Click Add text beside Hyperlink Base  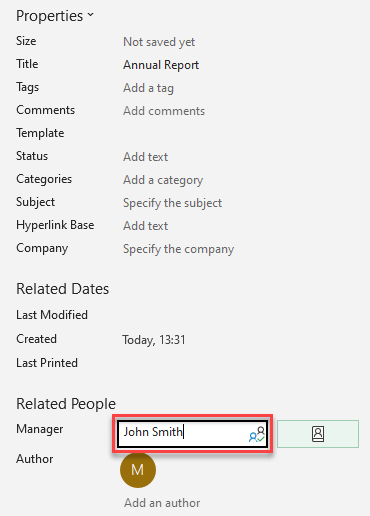point(145,226)
